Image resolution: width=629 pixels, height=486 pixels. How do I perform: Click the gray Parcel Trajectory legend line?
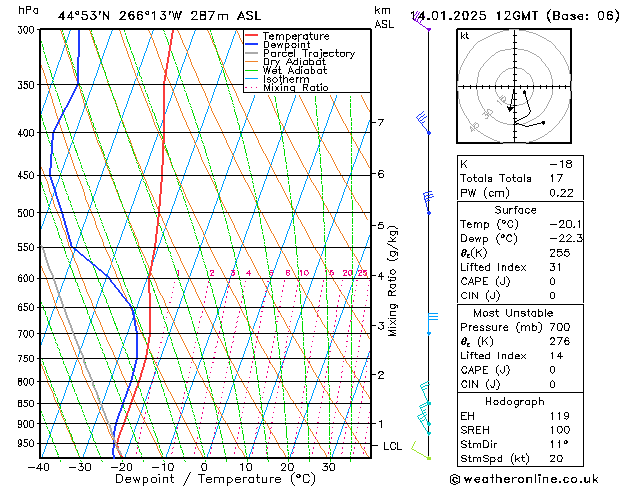(252, 53)
